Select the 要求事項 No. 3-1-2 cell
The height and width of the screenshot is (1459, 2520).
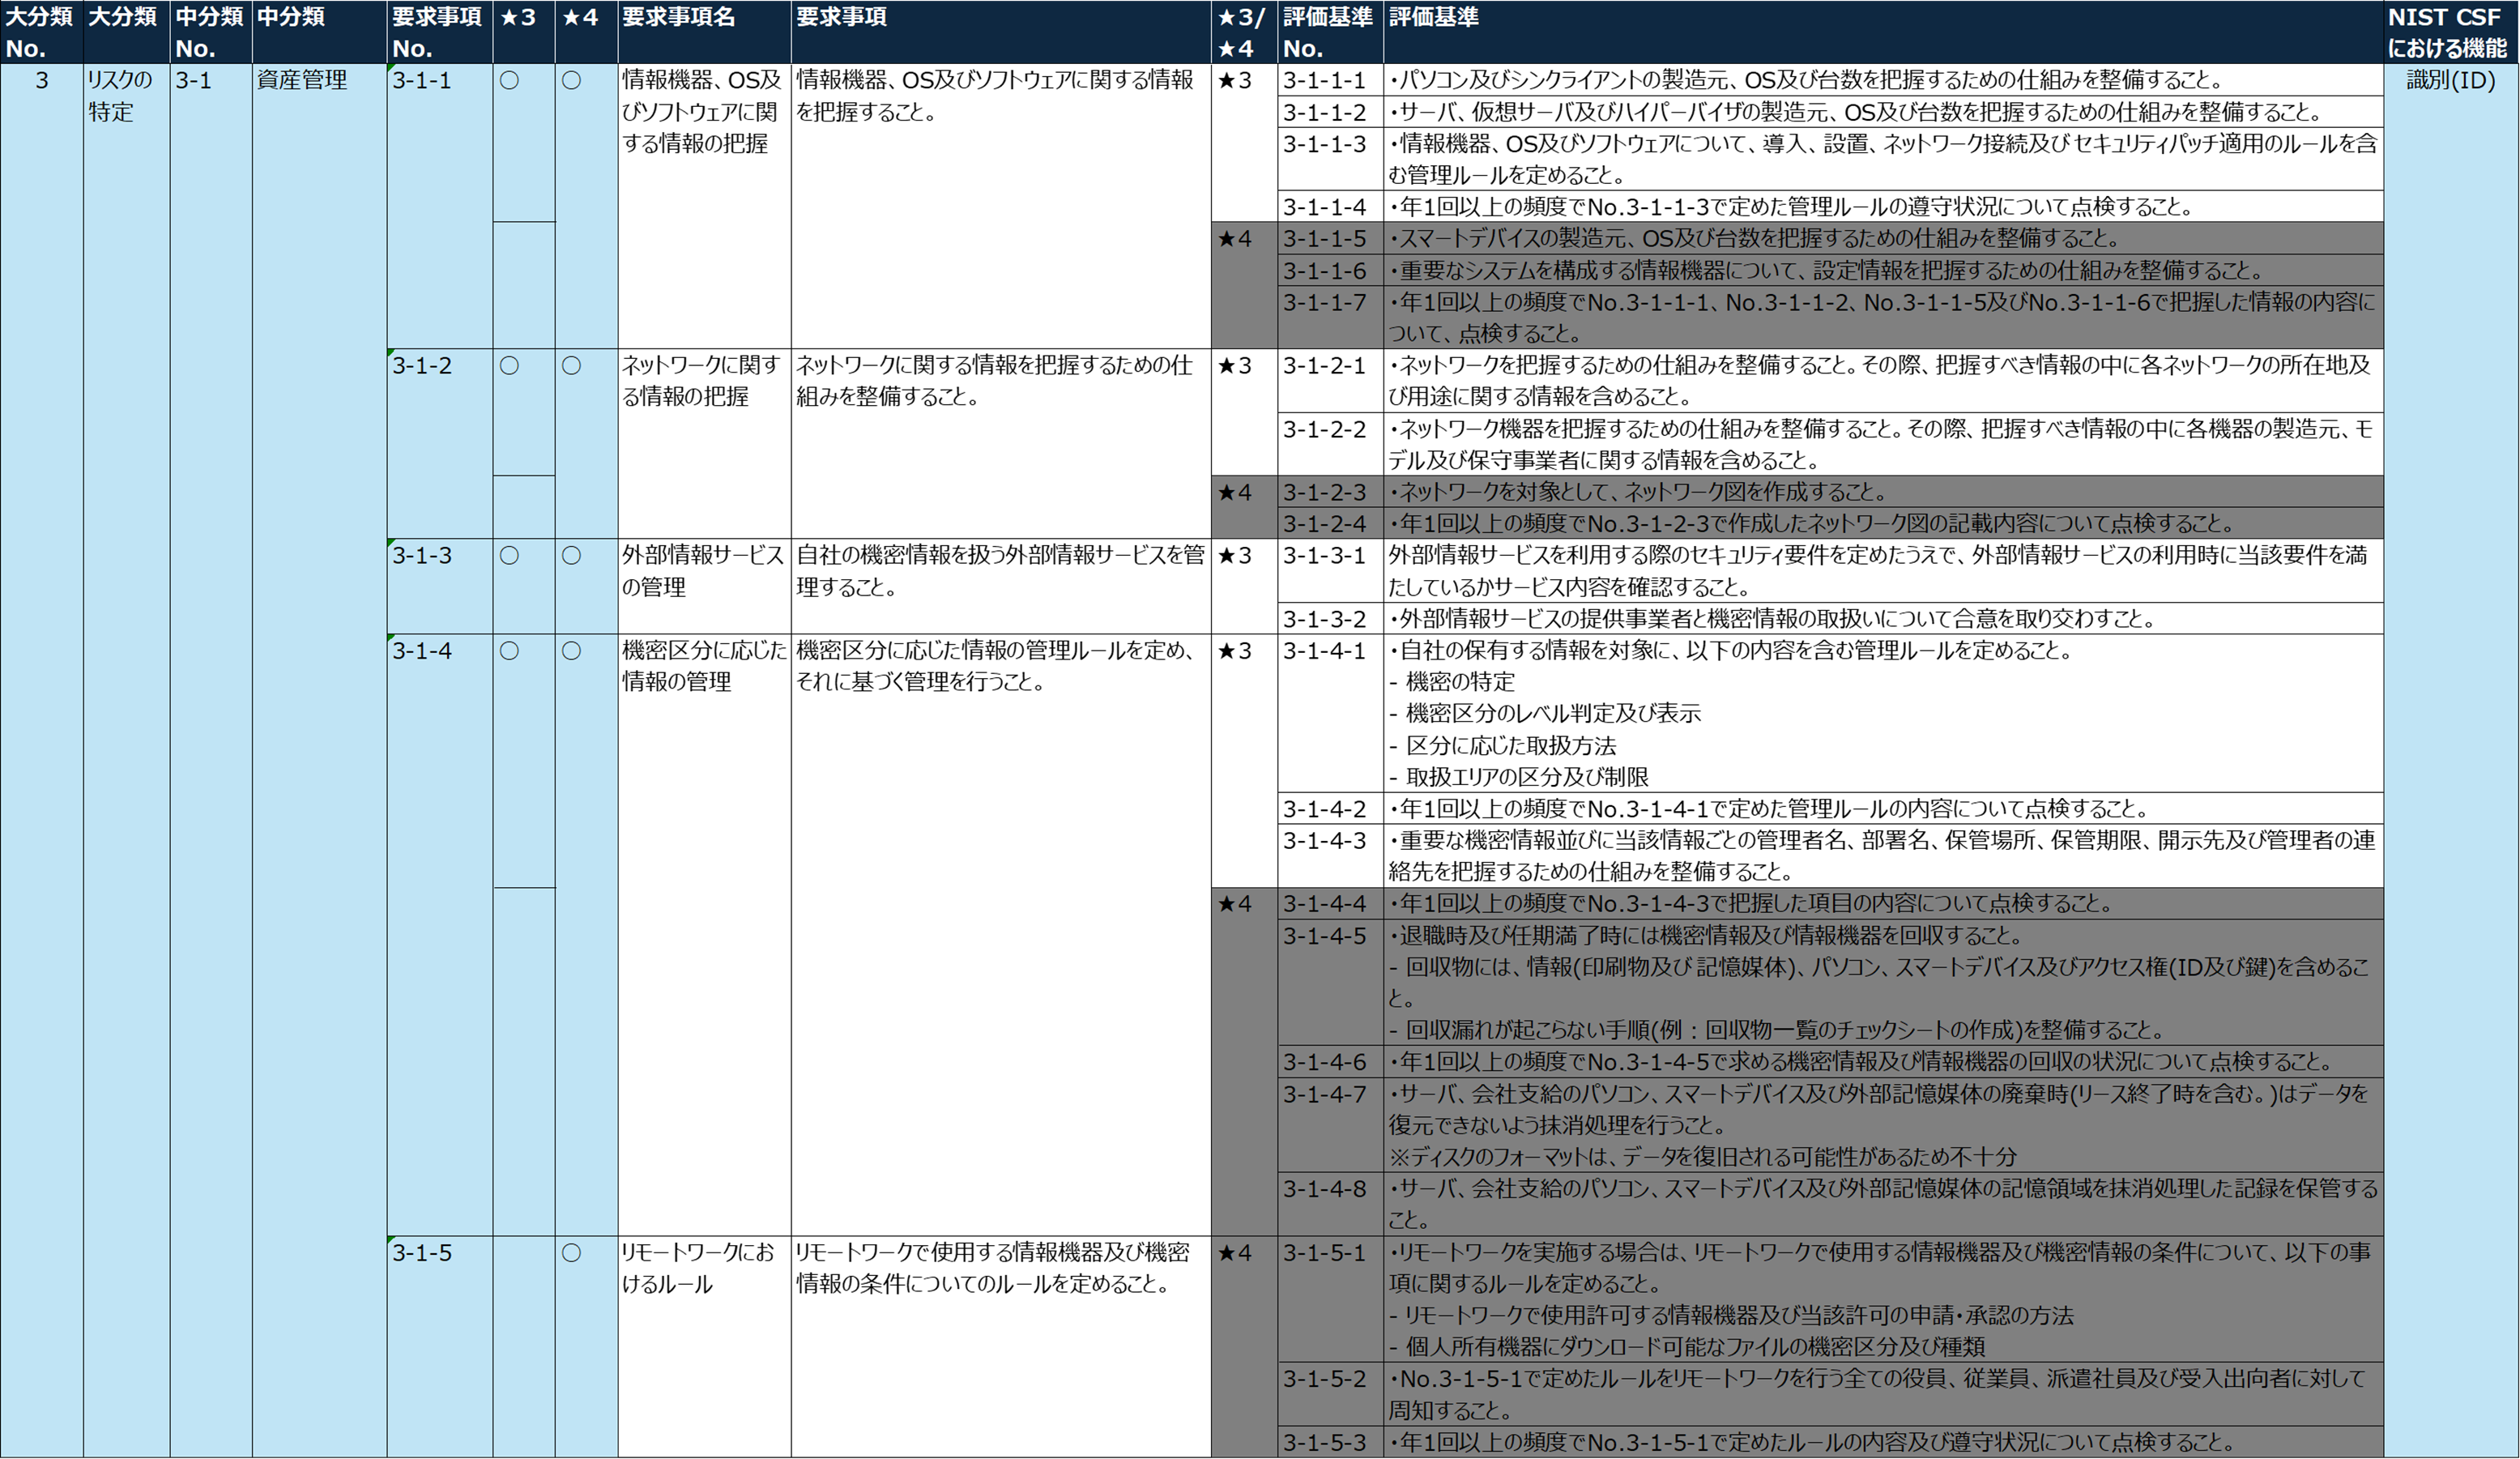coord(439,444)
